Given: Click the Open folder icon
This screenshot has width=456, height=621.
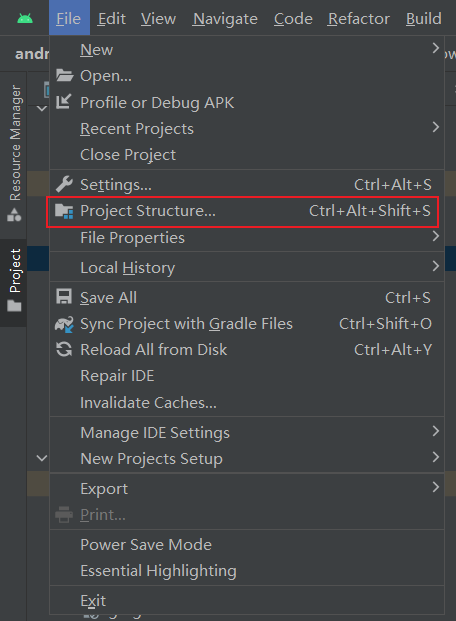Looking at the screenshot, I should (x=64, y=75).
